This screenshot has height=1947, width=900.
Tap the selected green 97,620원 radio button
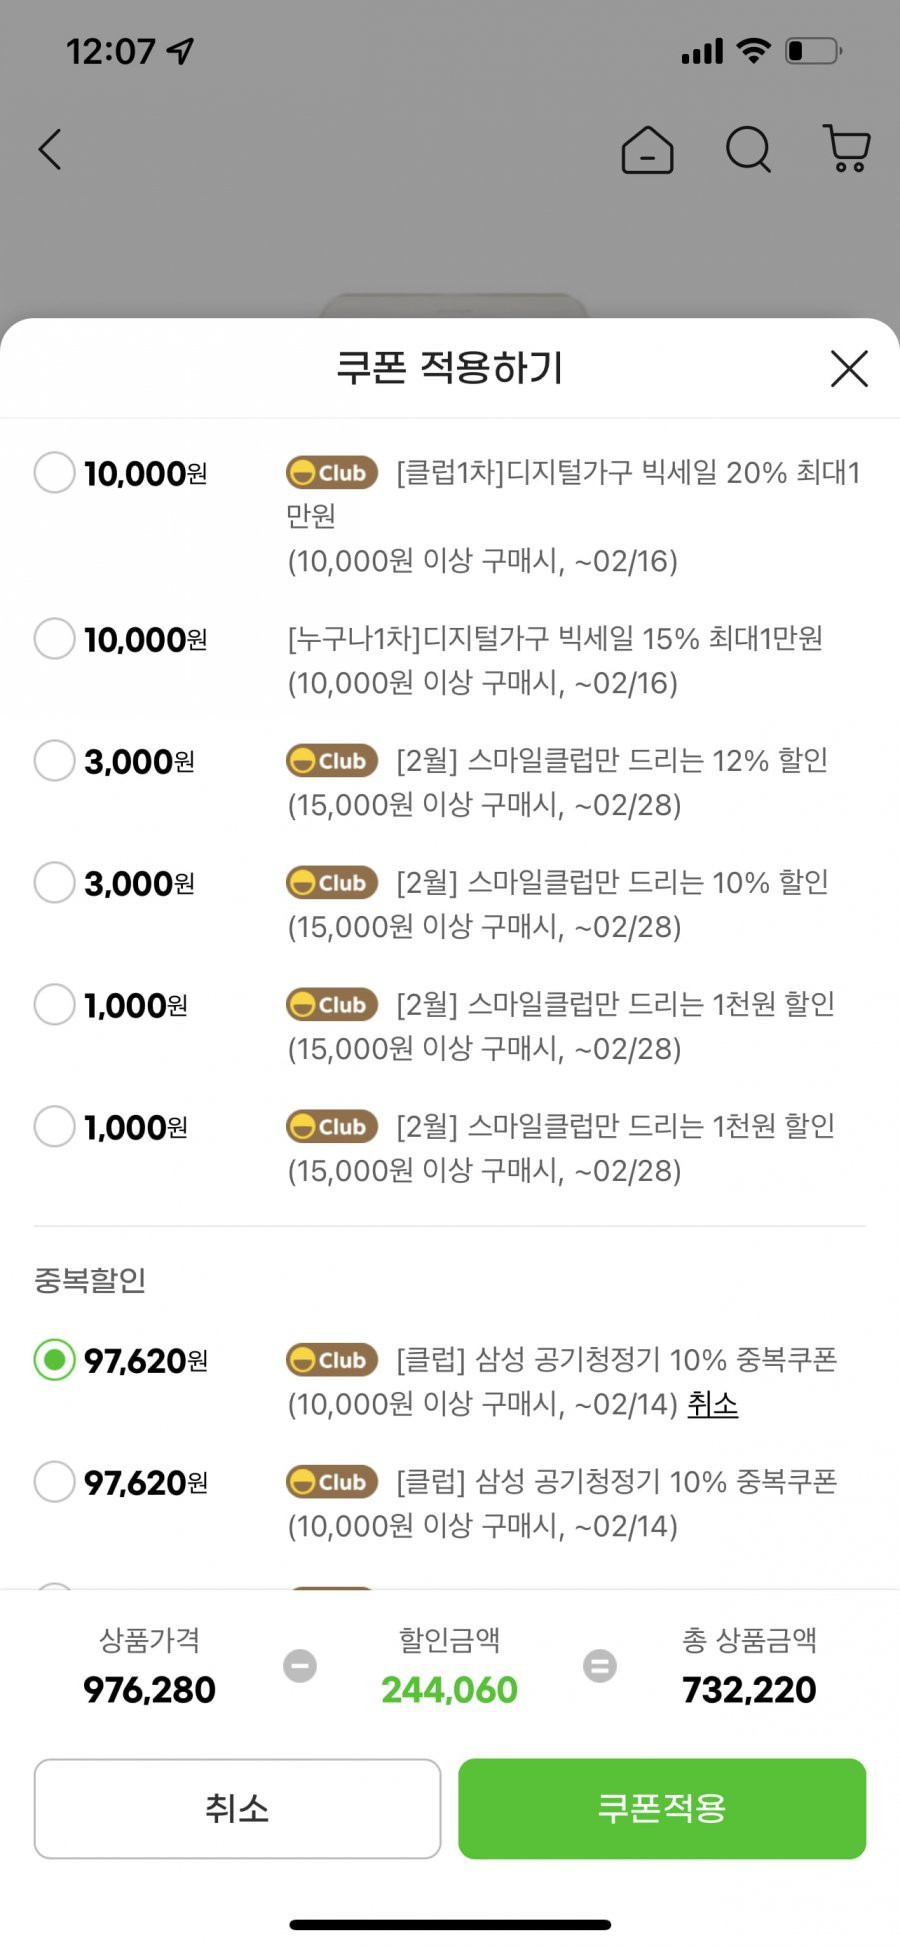(54, 1359)
